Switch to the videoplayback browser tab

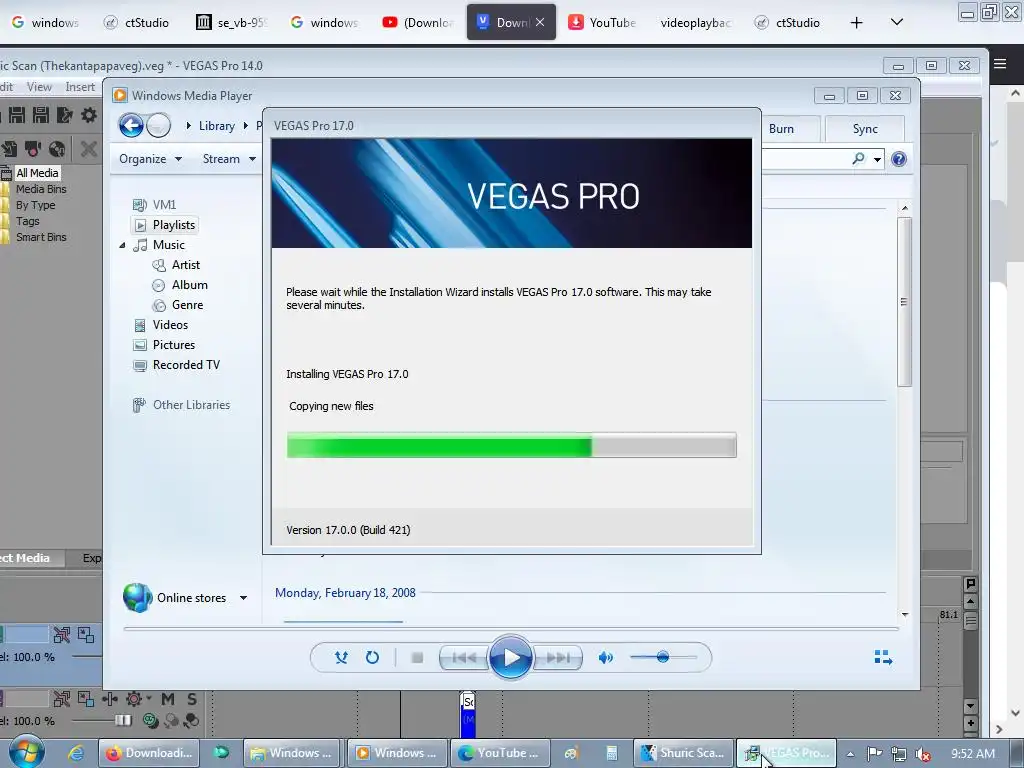[x=695, y=22]
